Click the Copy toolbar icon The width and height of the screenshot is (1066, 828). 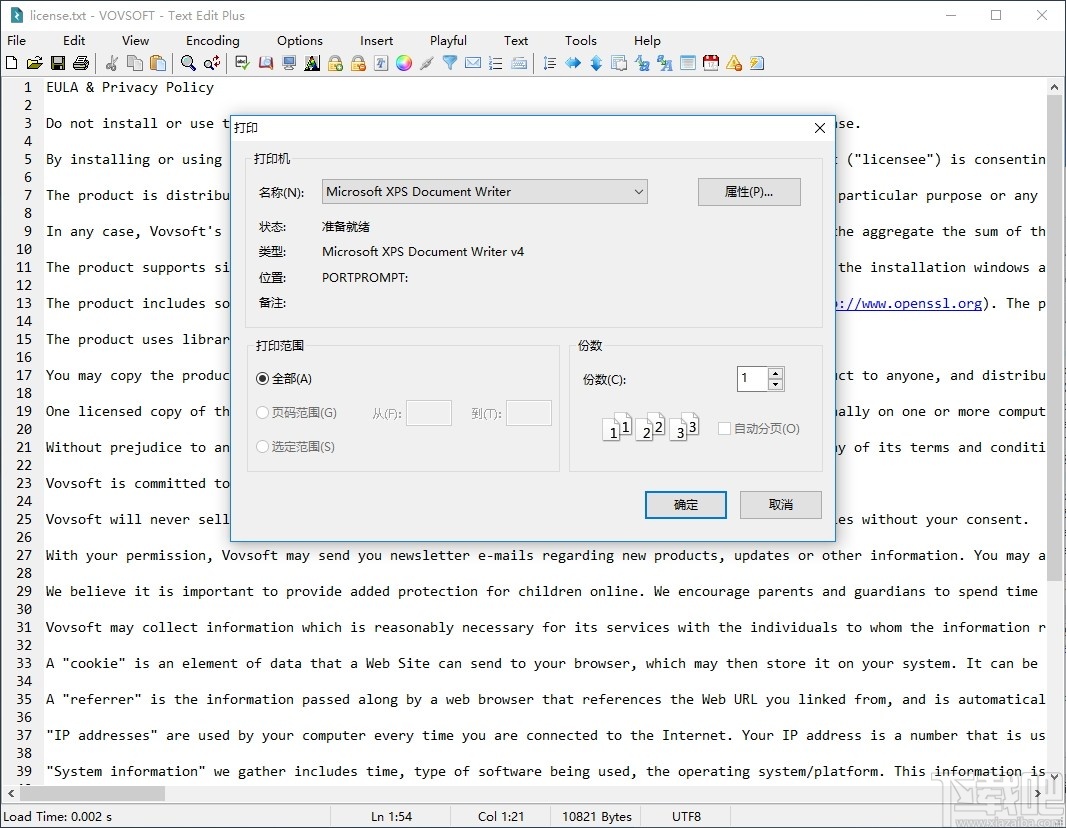tap(135, 63)
